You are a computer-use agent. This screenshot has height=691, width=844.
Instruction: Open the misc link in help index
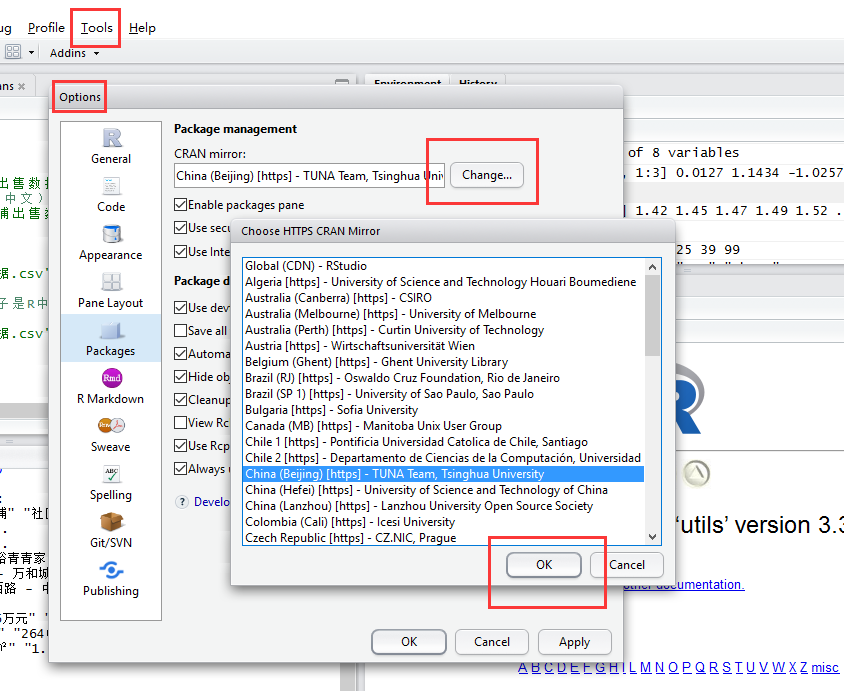click(825, 667)
